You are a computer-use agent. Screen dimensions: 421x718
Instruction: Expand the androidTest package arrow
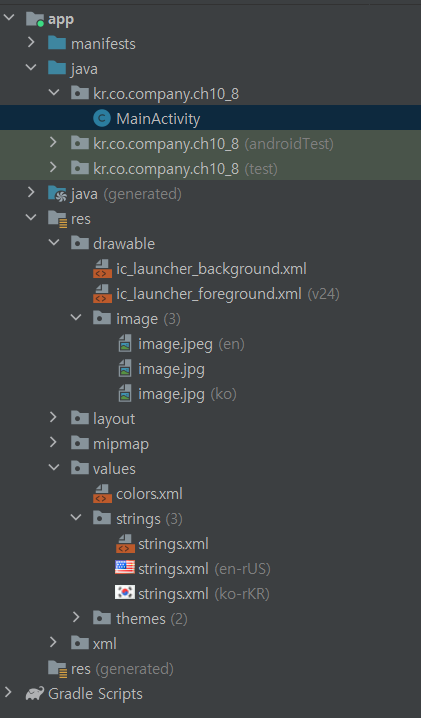(53, 143)
